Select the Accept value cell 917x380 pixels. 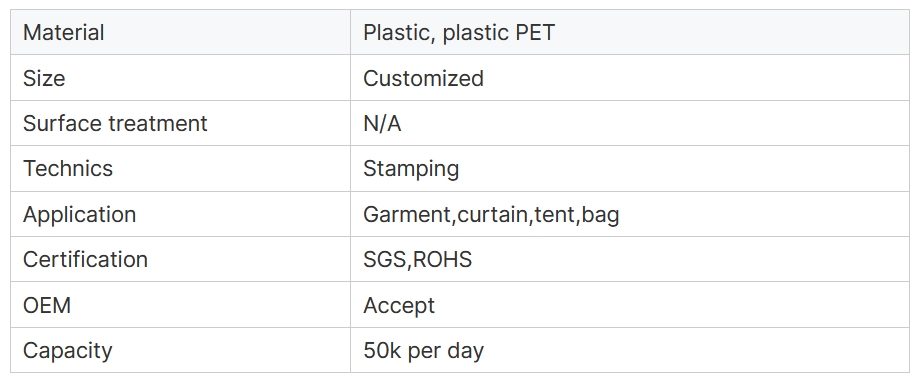pos(630,305)
